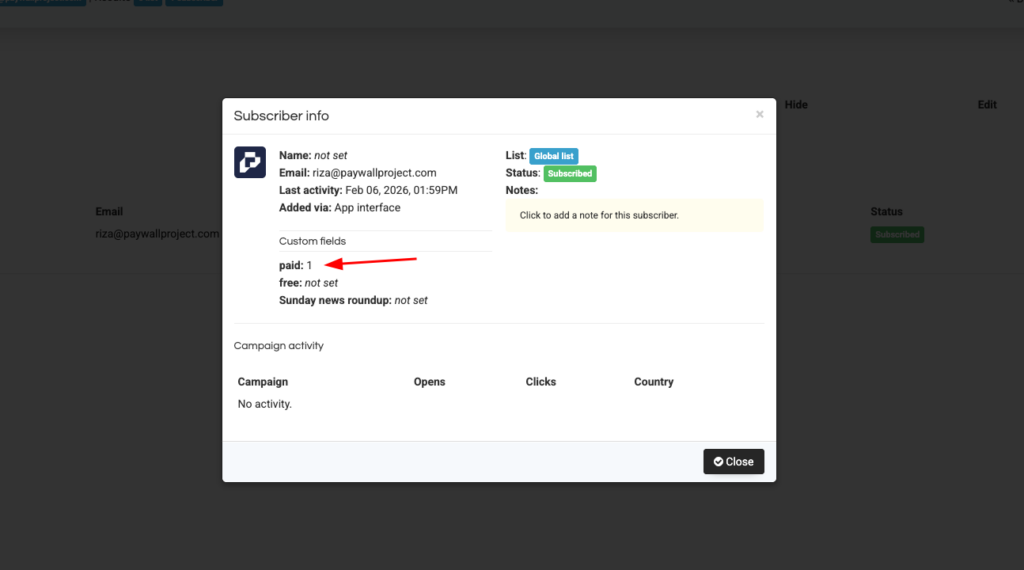1024x570 pixels.
Task: Click the Global list badge
Action: click(x=553, y=156)
